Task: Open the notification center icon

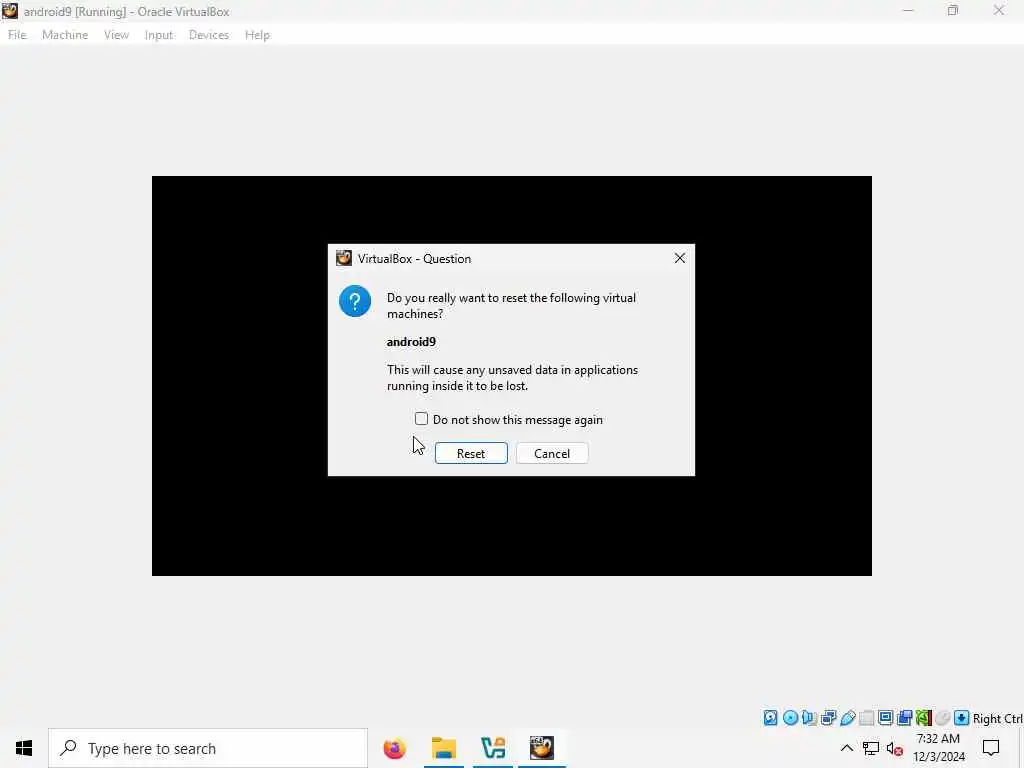Action: (x=991, y=748)
